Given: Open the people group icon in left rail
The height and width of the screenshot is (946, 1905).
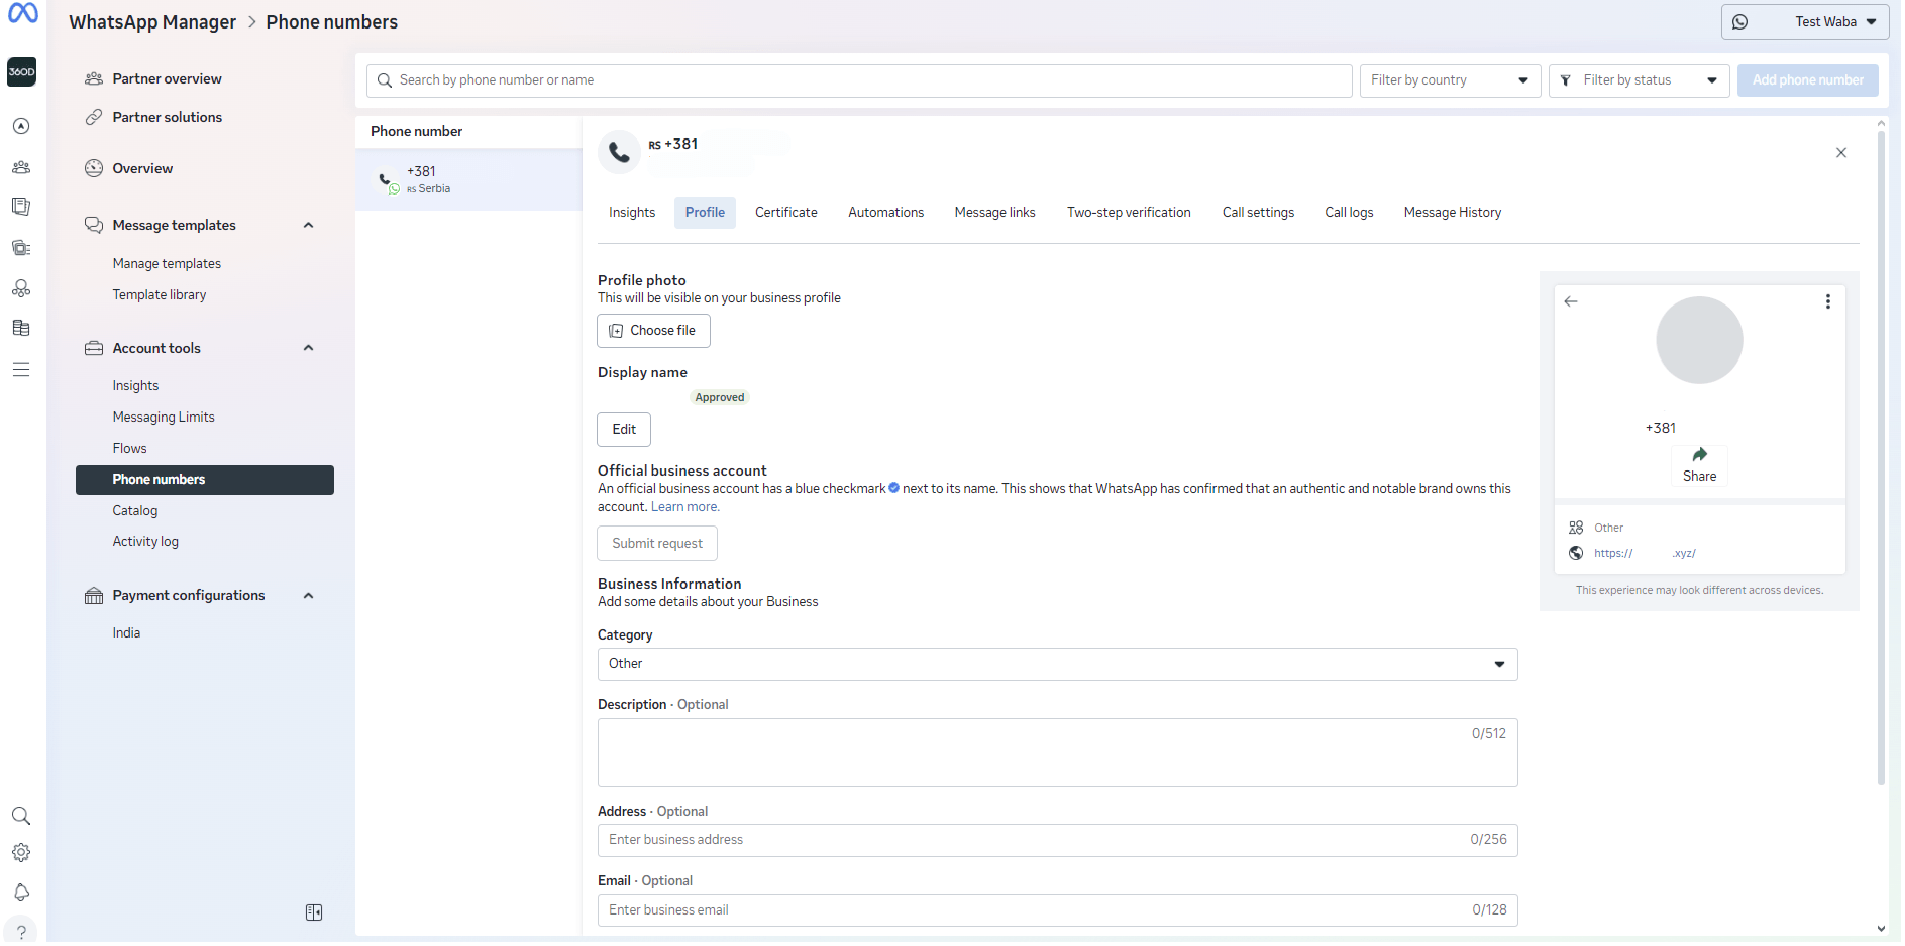Looking at the screenshot, I should pos(21,167).
